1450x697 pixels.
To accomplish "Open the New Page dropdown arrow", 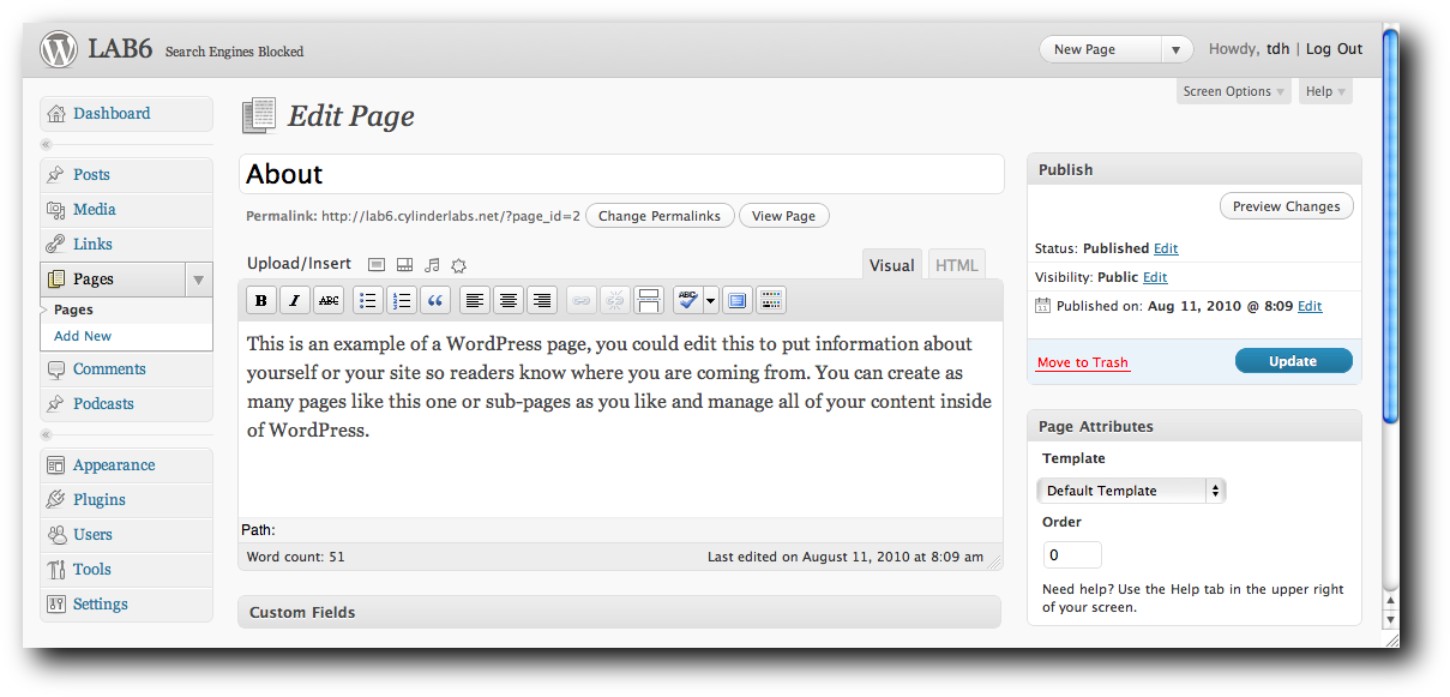I will click(x=1177, y=50).
